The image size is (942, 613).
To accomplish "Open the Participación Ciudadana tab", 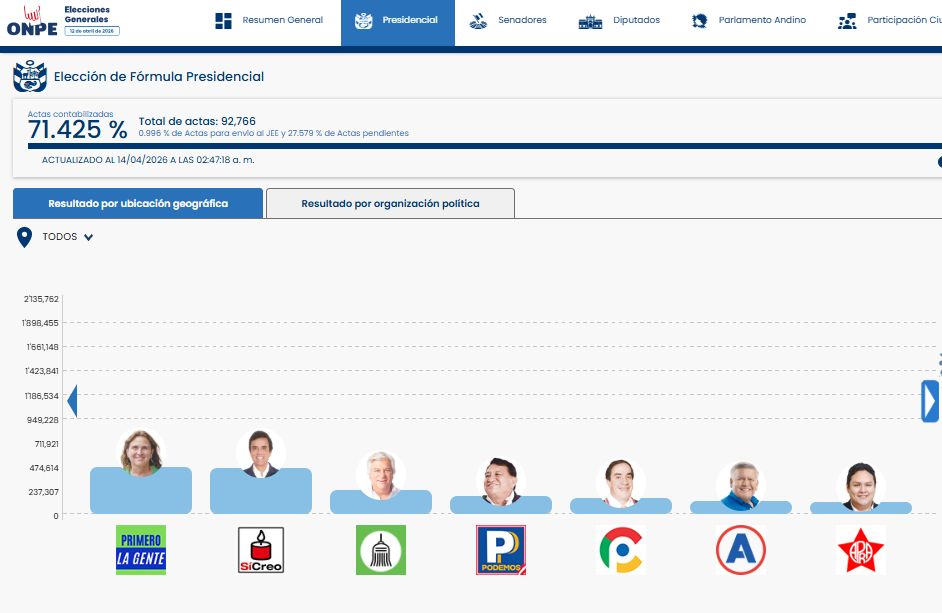I will 889,20.
